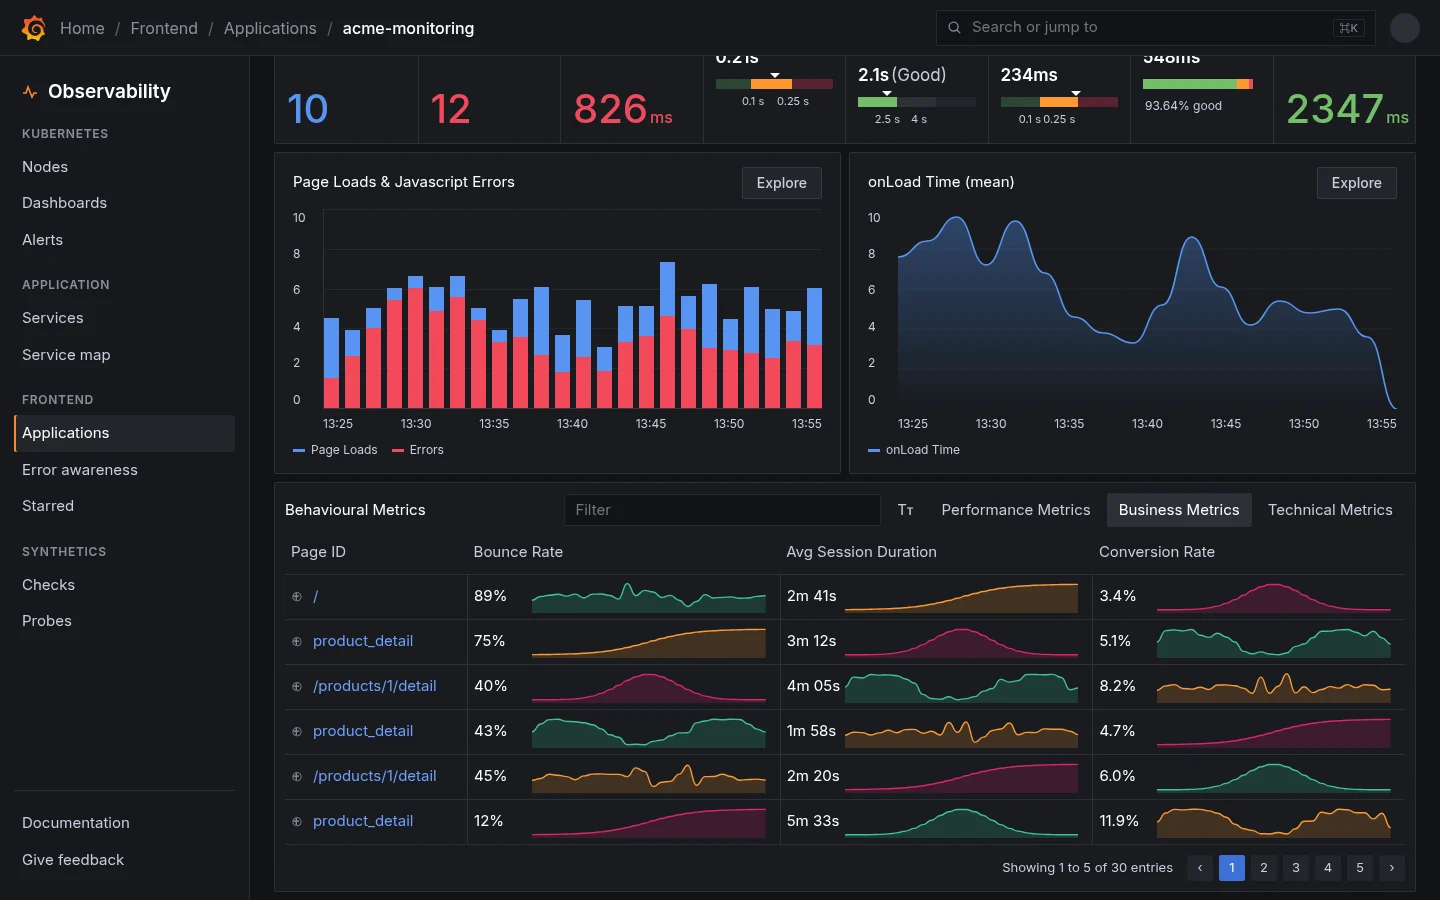Image resolution: width=1440 pixels, height=900 pixels.
Task: Click the Observability heartbeat icon
Action: (x=30, y=92)
